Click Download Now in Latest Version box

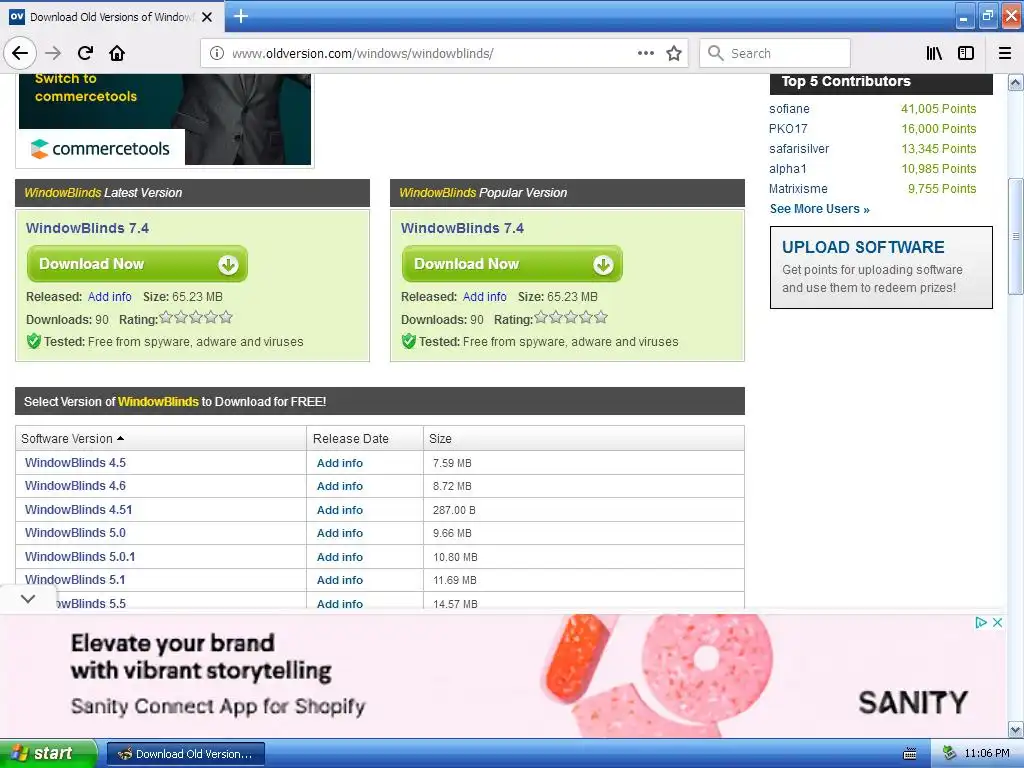click(137, 264)
